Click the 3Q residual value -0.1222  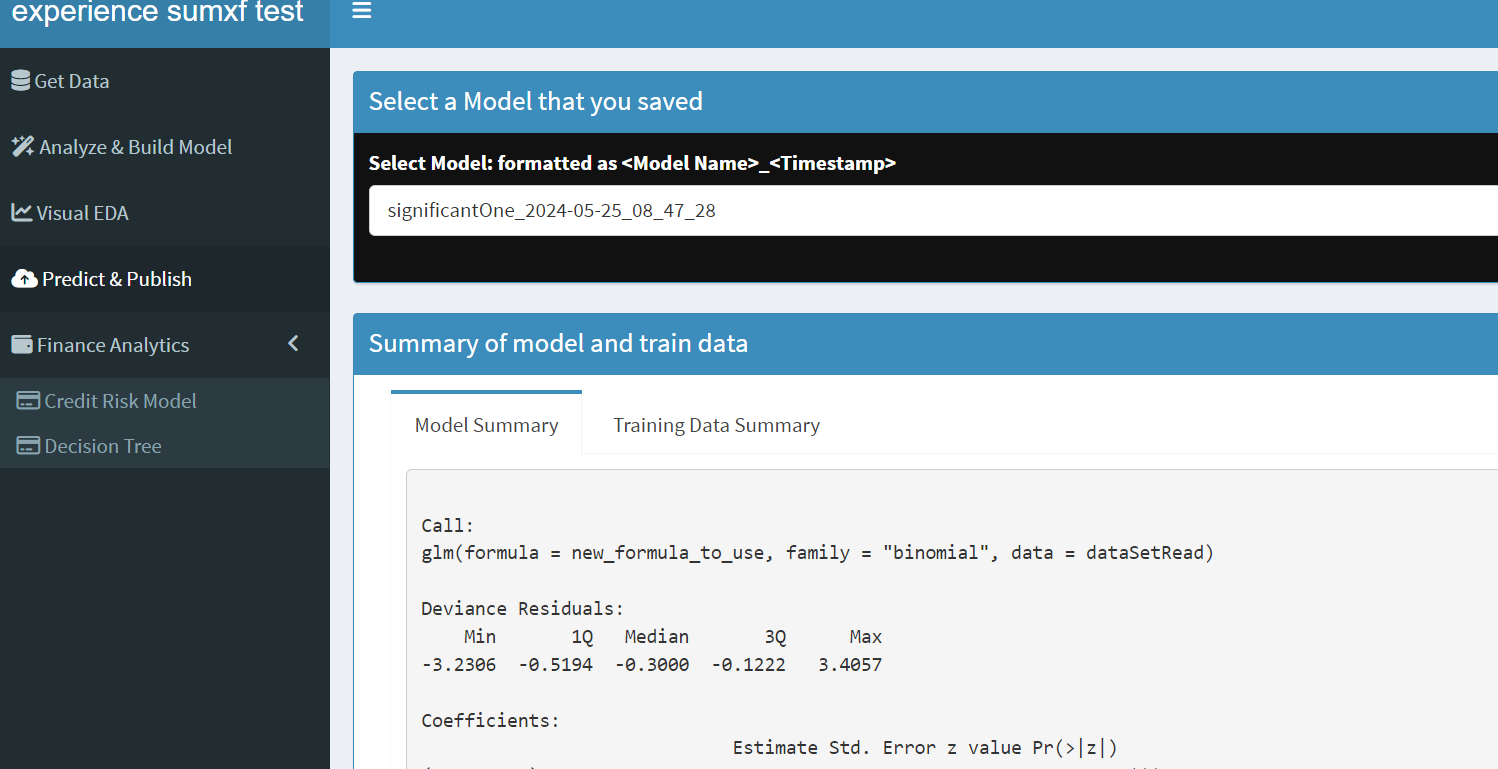point(749,664)
